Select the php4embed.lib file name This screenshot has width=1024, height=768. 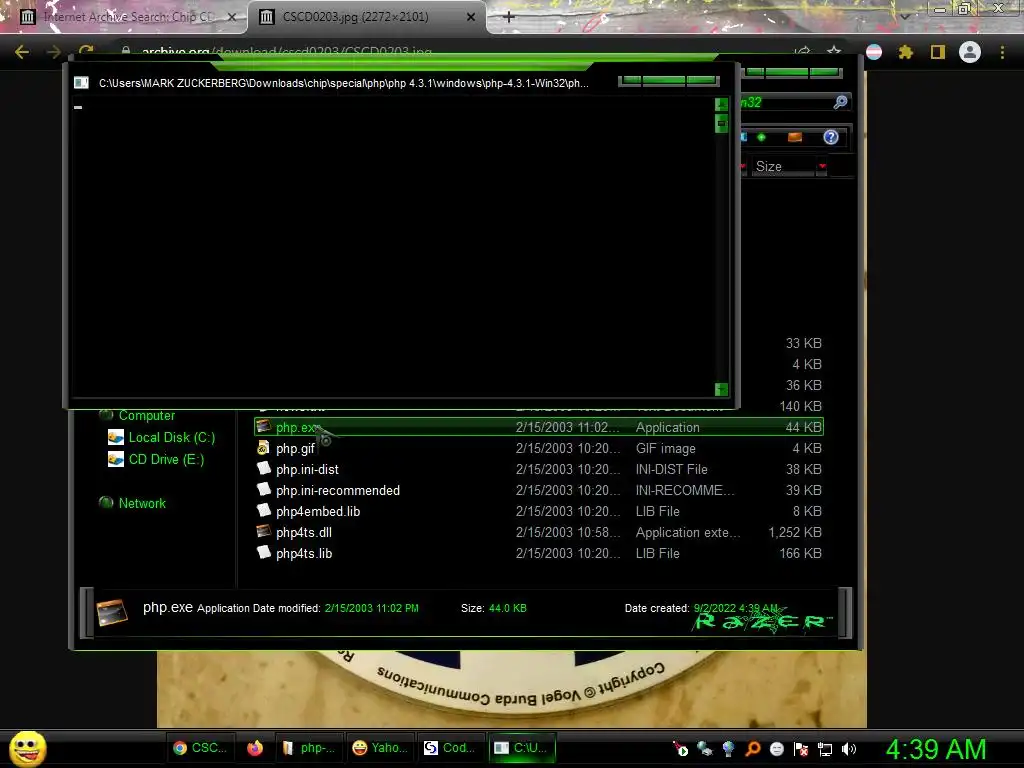pos(318,511)
